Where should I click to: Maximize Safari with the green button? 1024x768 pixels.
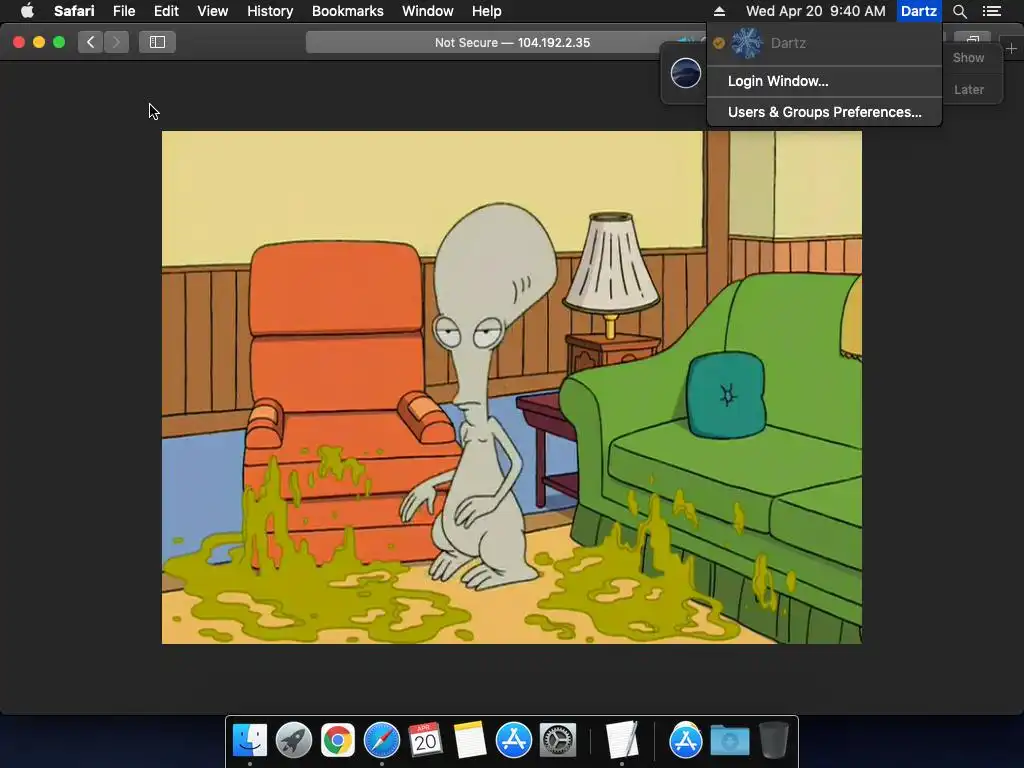click(x=59, y=42)
